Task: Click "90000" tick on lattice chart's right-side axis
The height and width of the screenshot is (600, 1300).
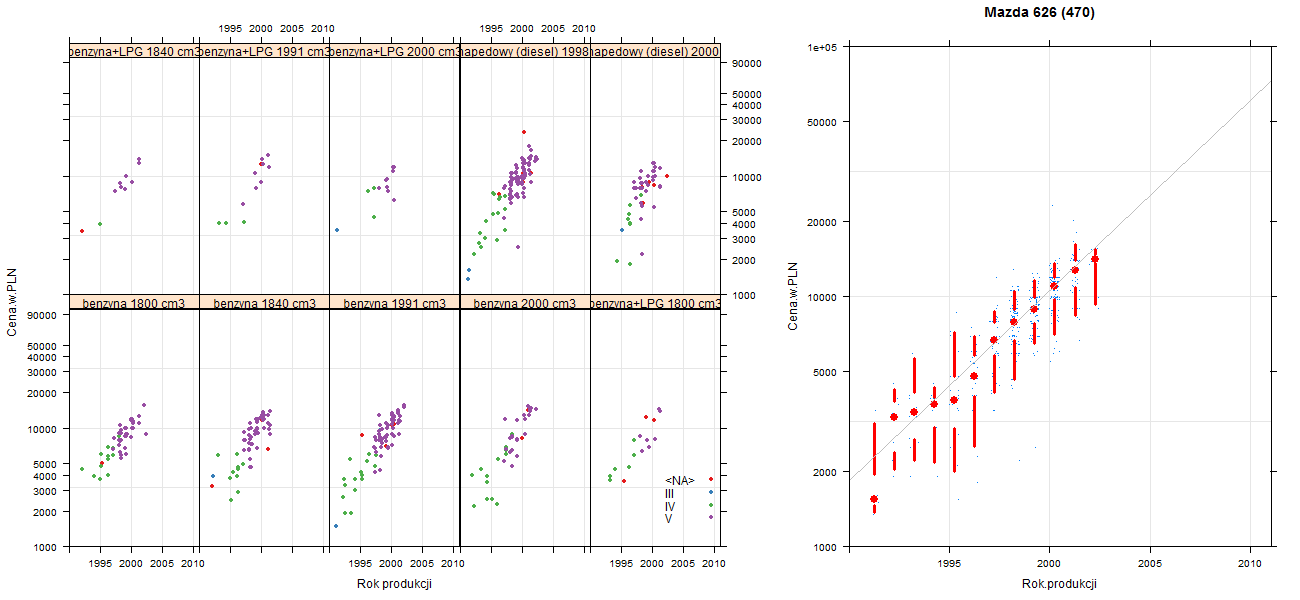Action: pos(749,63)
